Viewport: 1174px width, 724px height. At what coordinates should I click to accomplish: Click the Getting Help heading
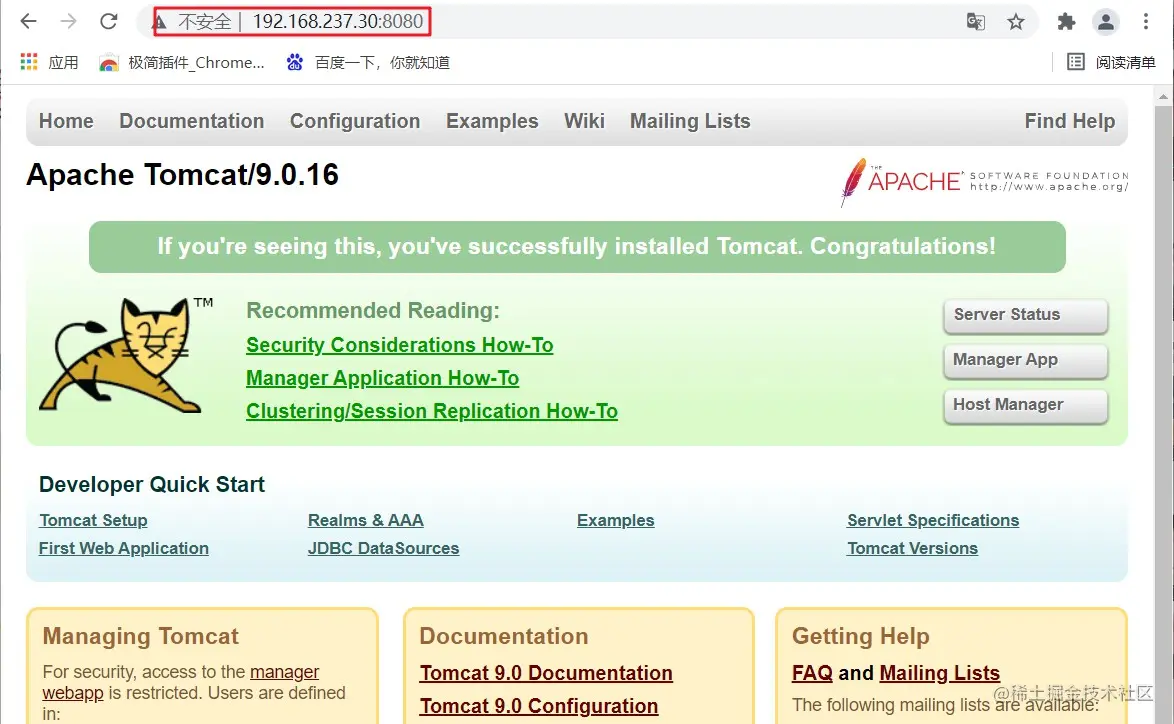point(861,636)
